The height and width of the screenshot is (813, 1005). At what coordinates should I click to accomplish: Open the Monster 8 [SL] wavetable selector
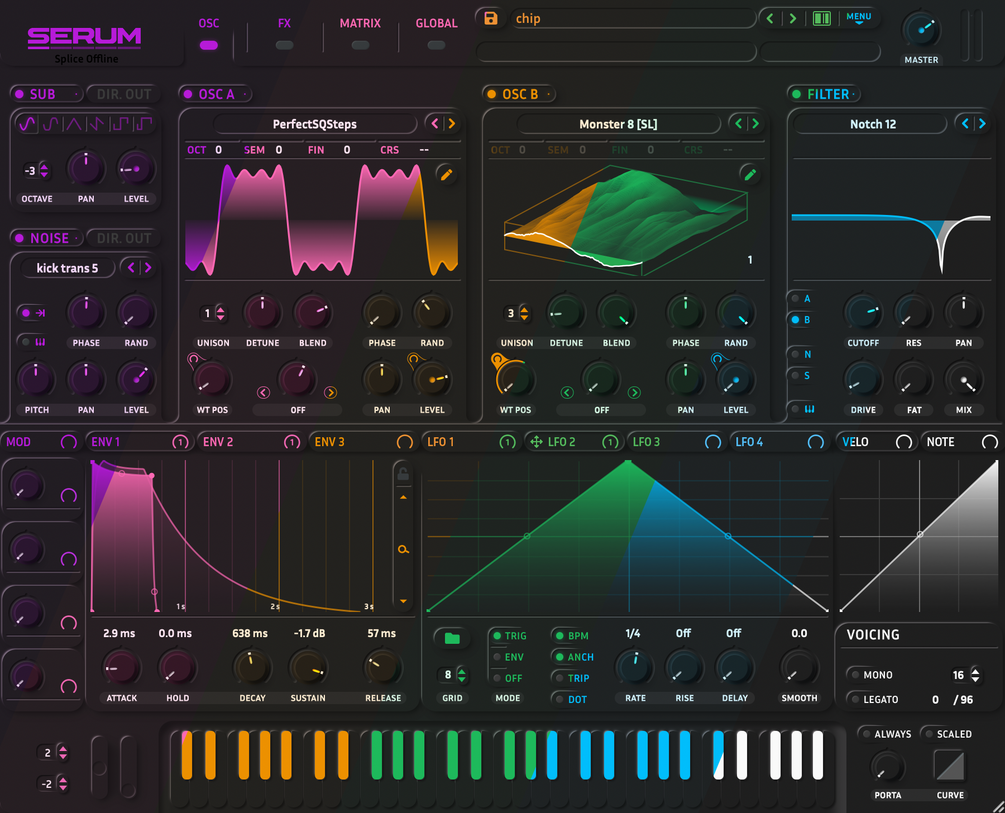pos(619,124)
